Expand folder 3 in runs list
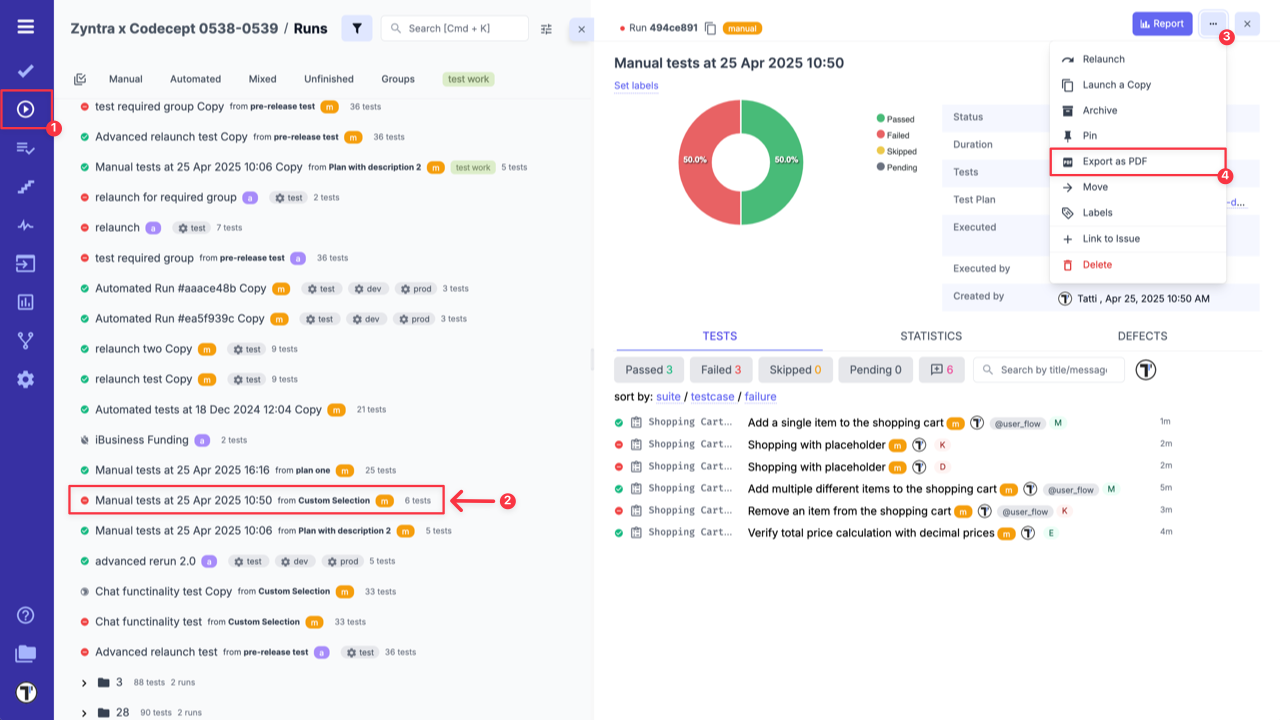Image resolution: width=1280 pixels, height=720 pixels. pyautogui.click(x=84, y=683)
